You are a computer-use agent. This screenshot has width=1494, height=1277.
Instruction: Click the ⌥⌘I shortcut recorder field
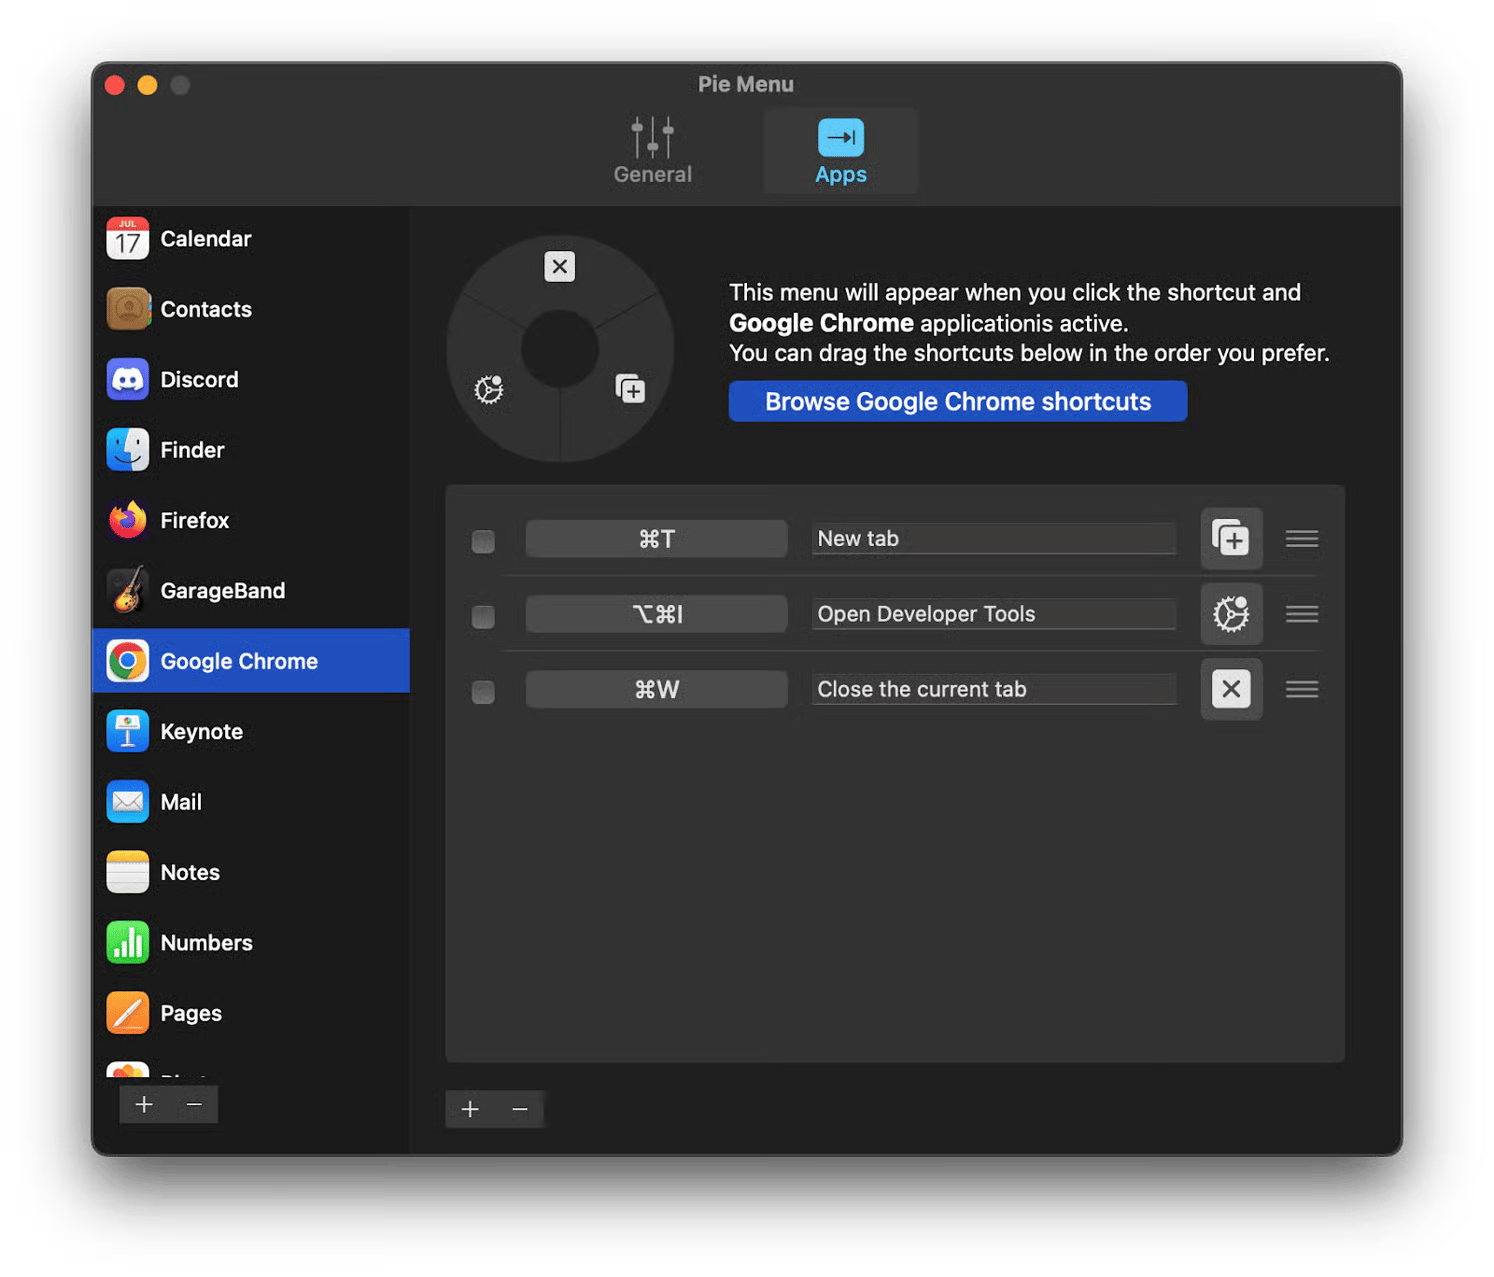(656, 614)
